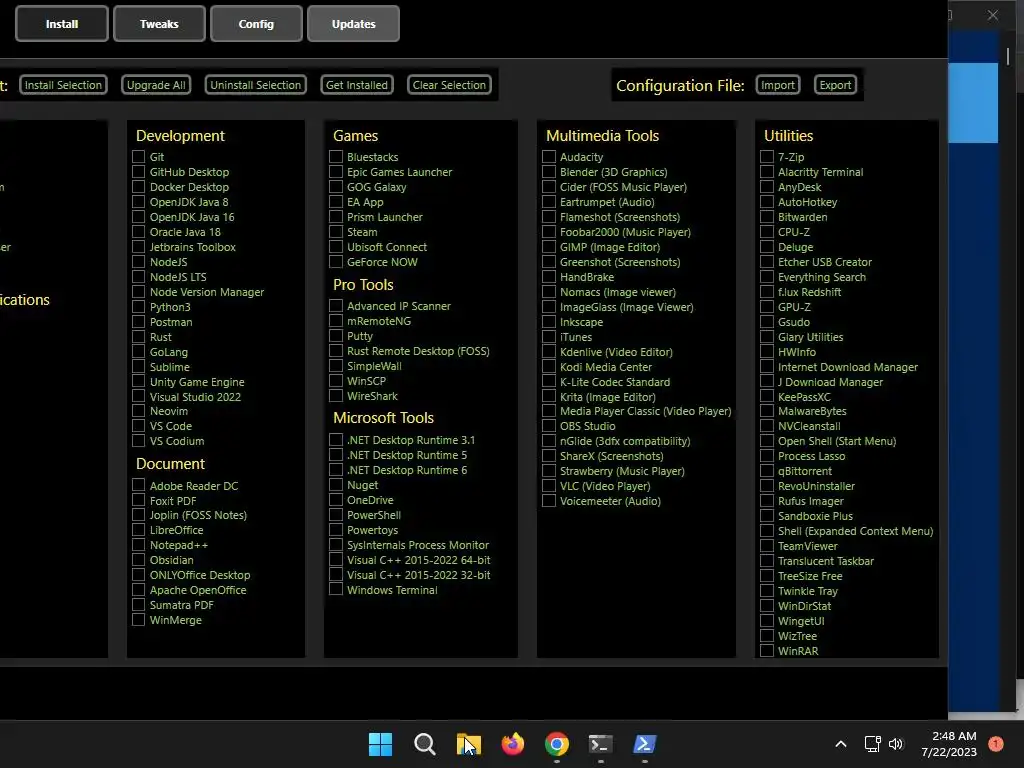Viewport: 1024px width, 768px height.
Task: Enable the PowerShell checkbox
Action: point(336,515)
